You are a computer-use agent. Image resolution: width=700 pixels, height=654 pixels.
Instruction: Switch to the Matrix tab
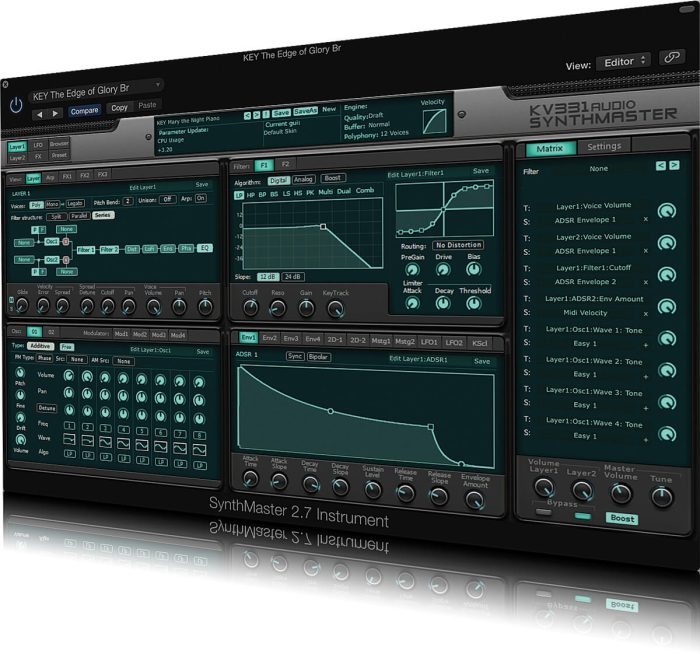pyautogui.click(x=550, y=149)
